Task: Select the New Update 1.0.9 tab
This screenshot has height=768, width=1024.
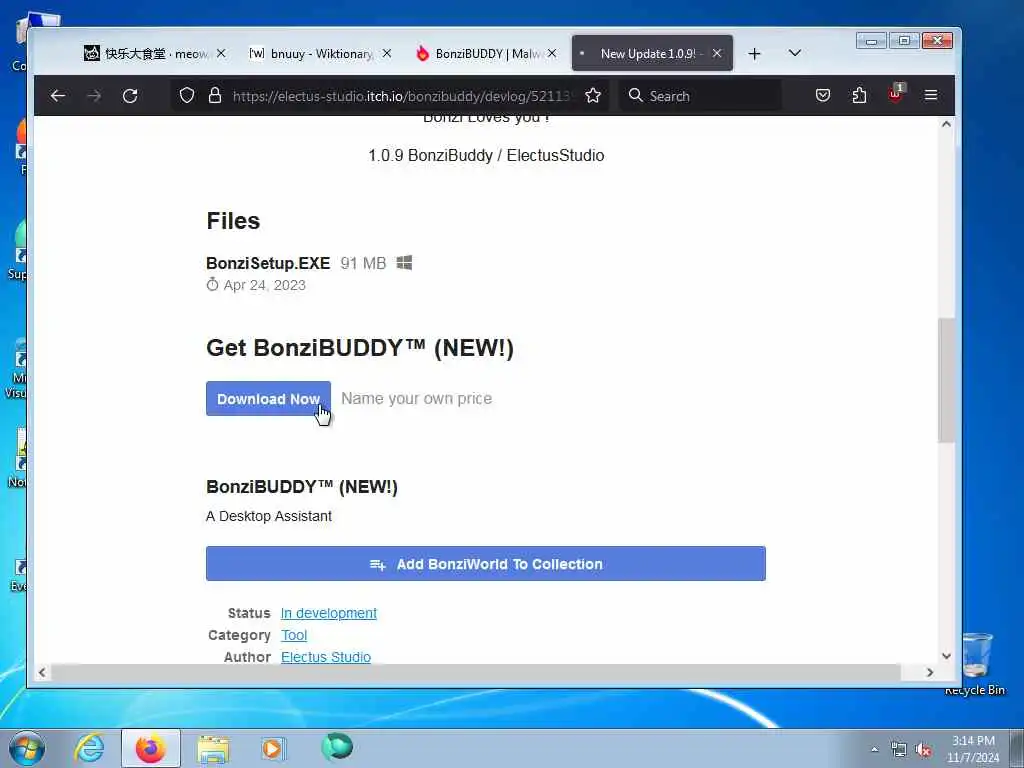Action: pos(652,54)
